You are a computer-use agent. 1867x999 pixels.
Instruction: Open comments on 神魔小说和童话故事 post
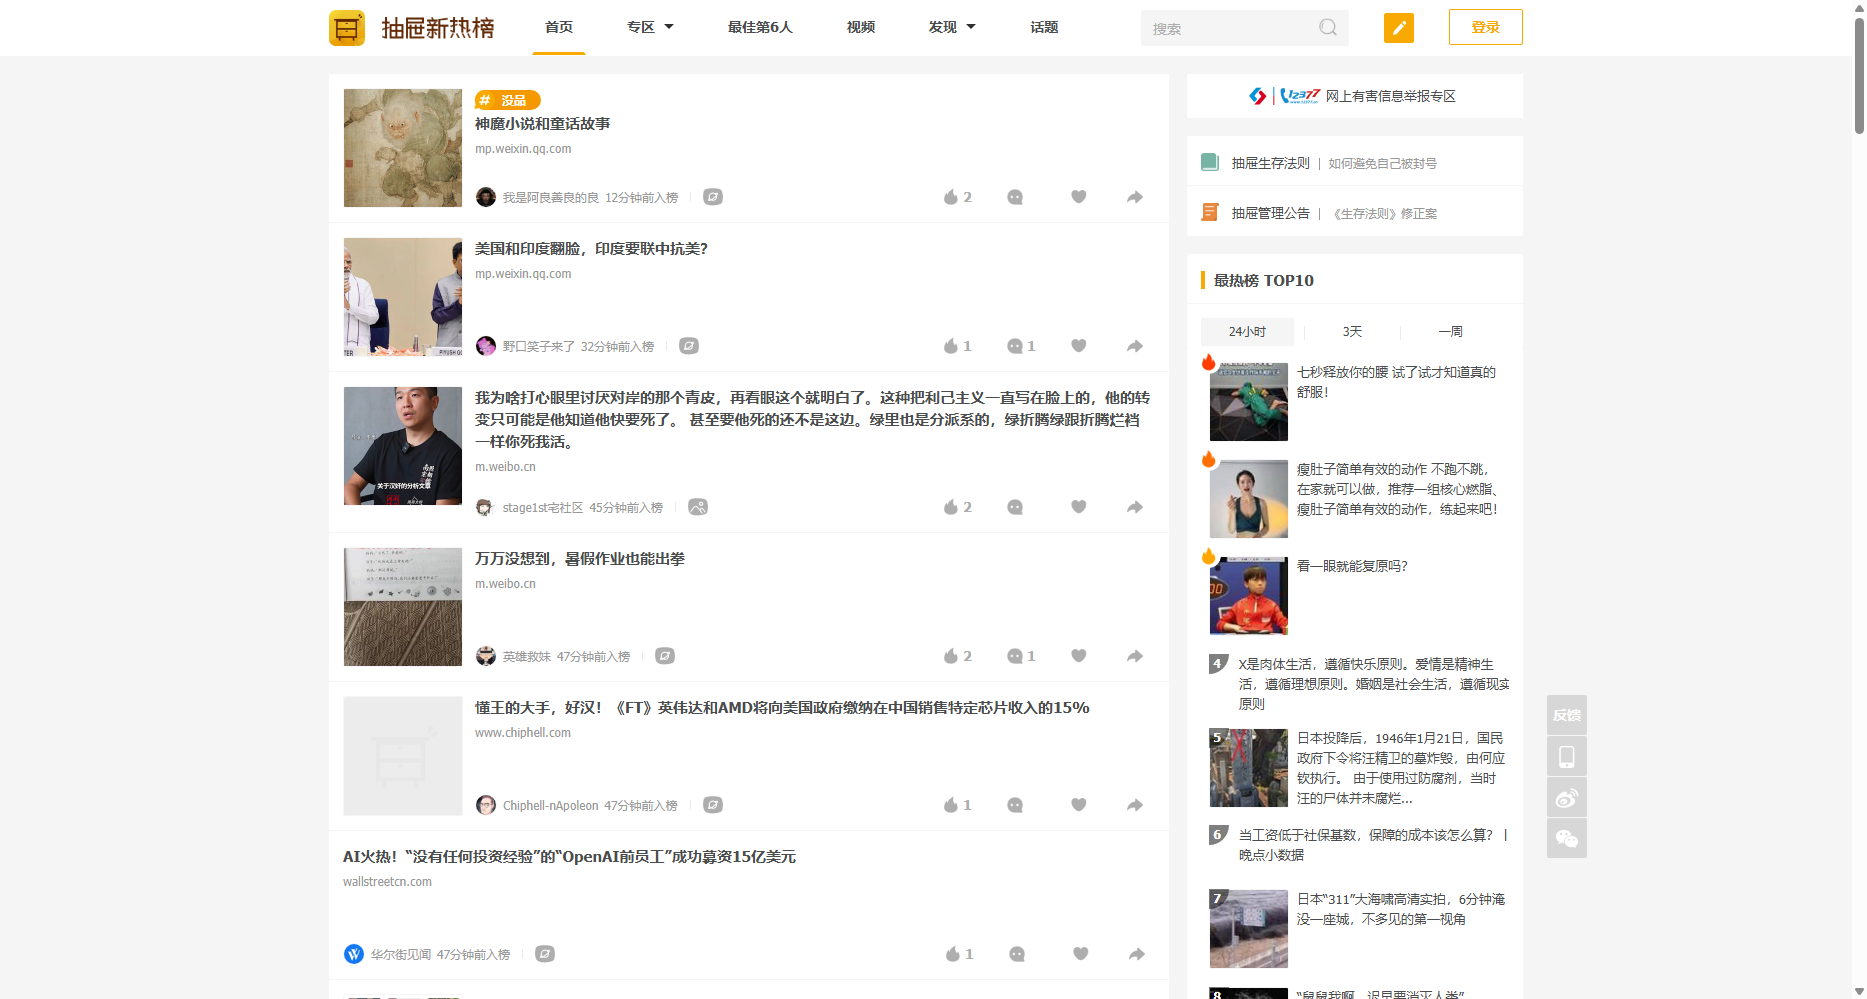pyautogui.click(x=1015, y=197)
